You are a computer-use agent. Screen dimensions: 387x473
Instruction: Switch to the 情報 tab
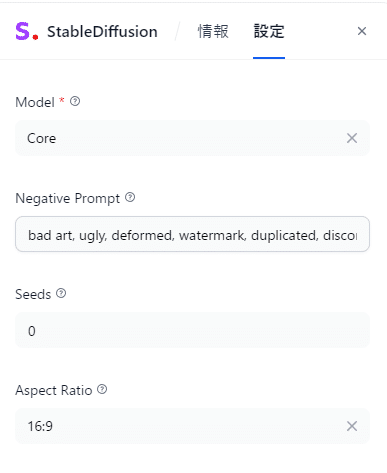point(213,32)
